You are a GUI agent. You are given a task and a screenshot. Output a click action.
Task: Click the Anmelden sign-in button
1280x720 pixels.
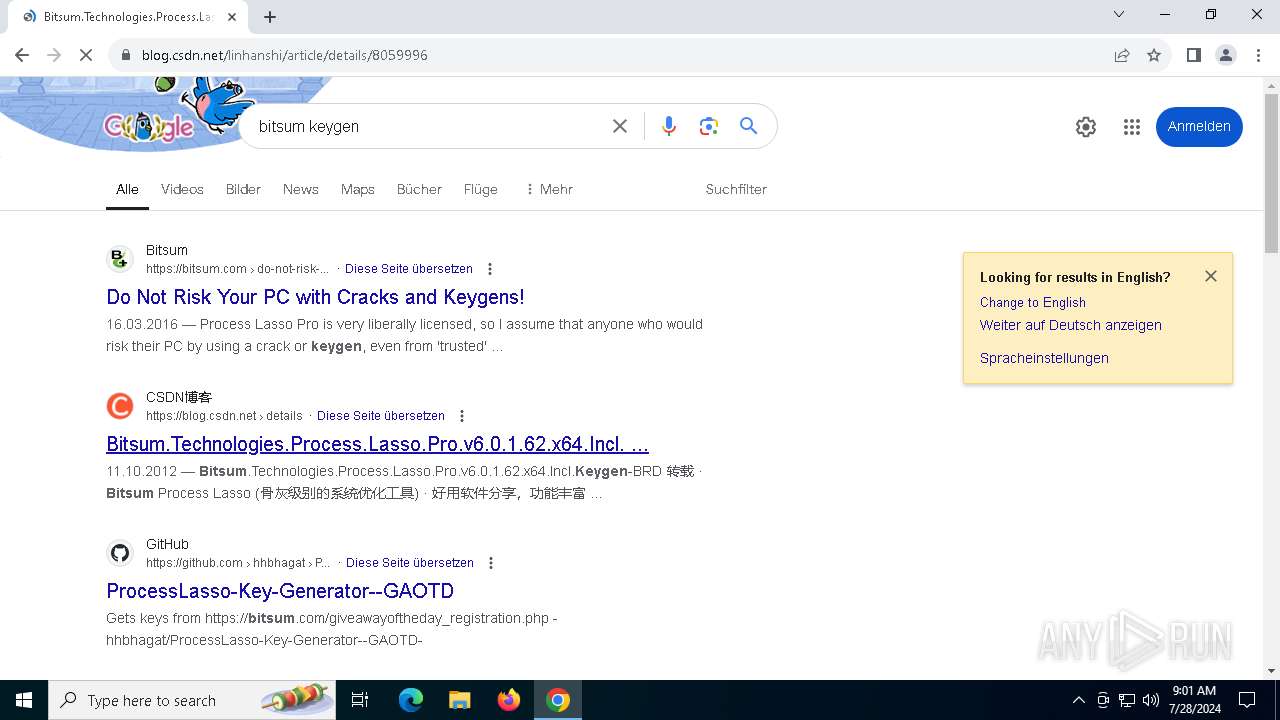coord(1199,127)
